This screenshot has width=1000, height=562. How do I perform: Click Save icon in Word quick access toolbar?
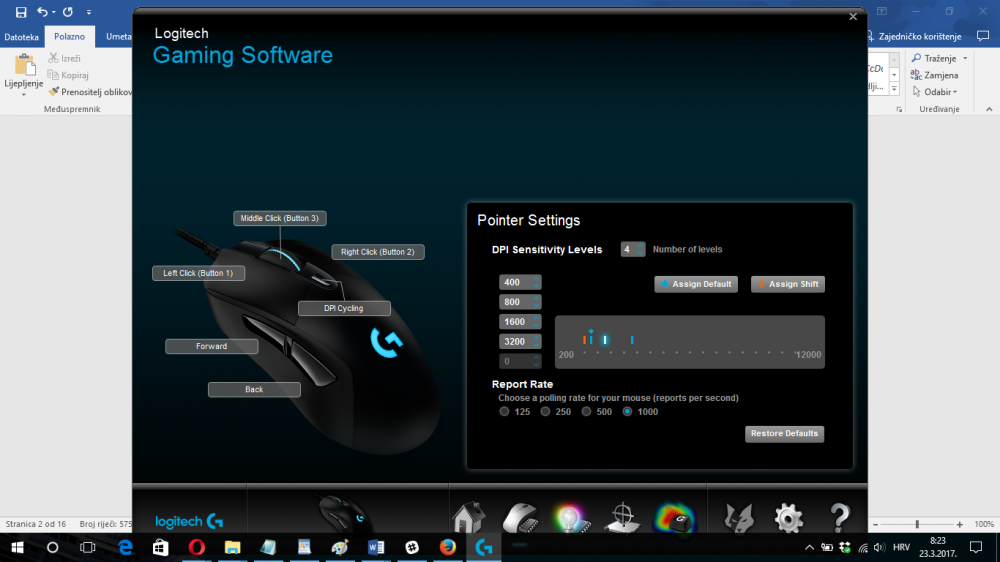(21, 12)
